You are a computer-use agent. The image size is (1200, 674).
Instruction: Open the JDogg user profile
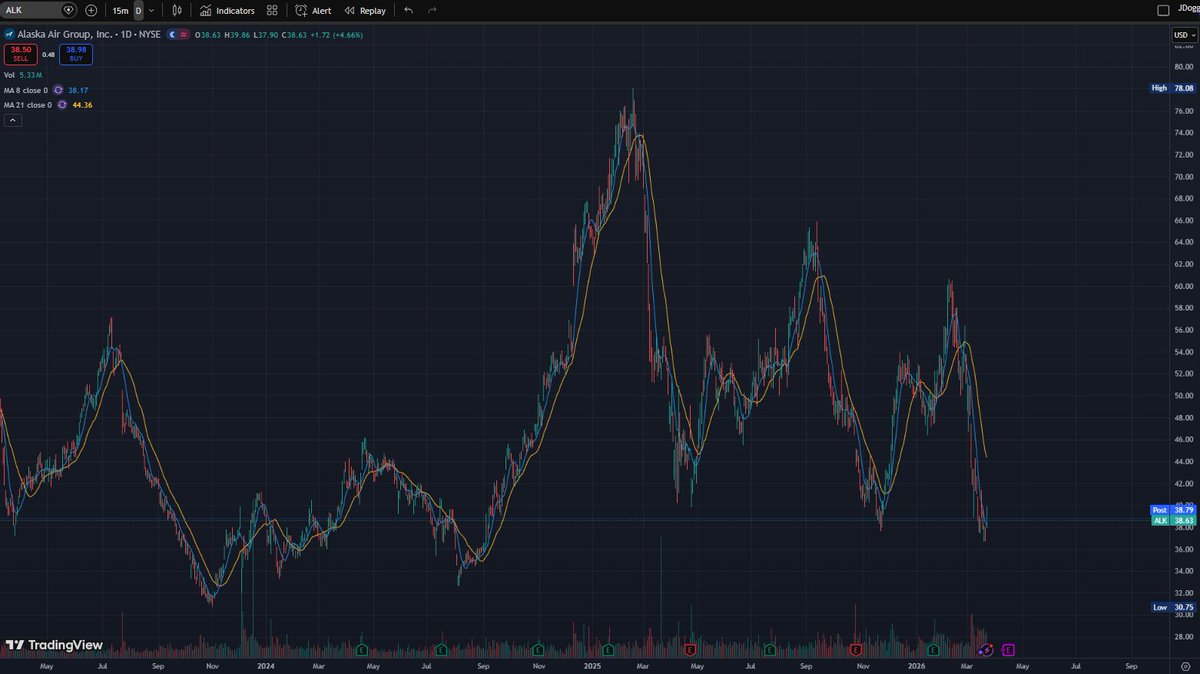coord(1188,10)
